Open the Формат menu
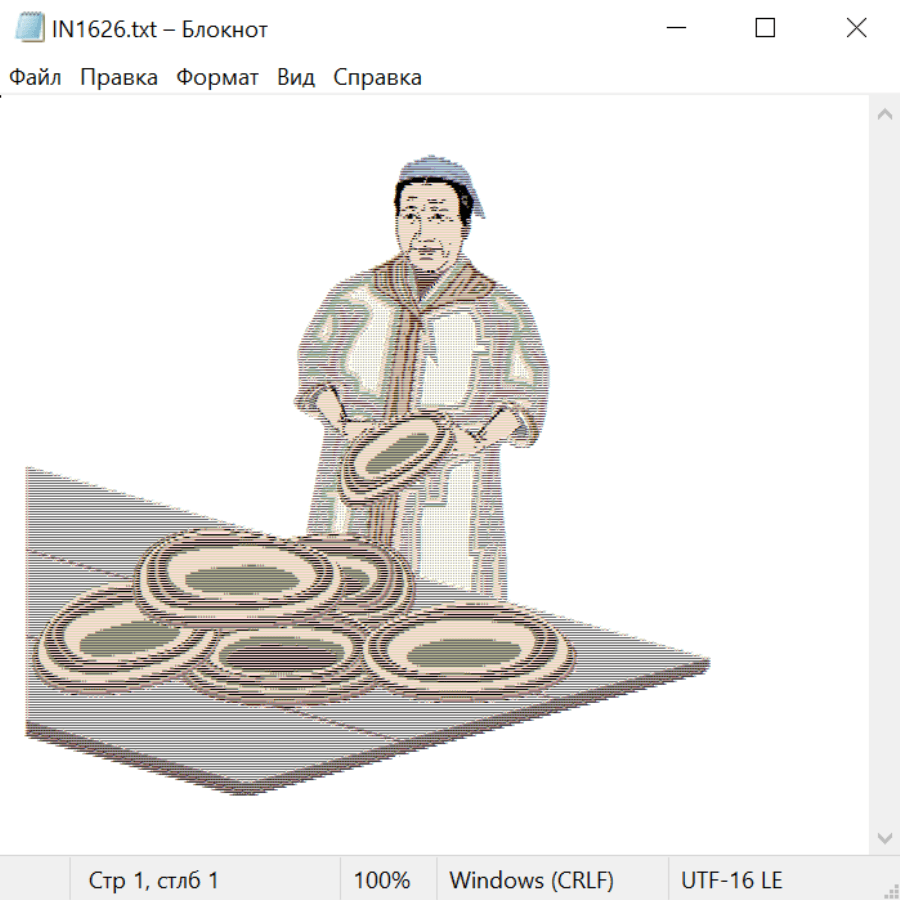The height and width of the screenshot is (900, 900). point(217,78)
